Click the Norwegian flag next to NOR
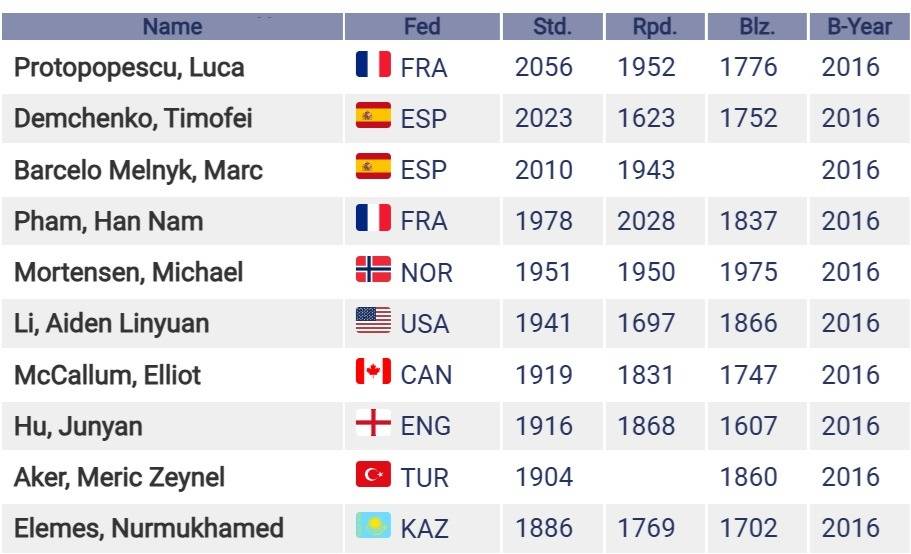Image resolution: width=911 pixels, height=554 pixels. [373, 269]
